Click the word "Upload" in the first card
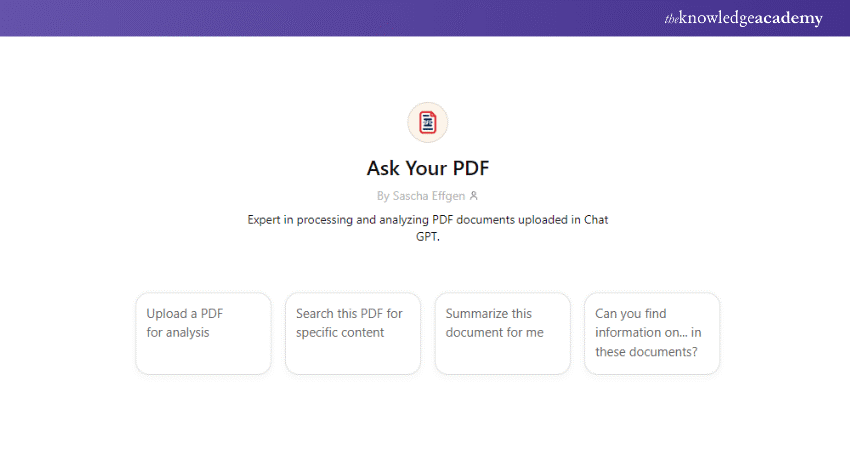This screenshot has width=850, height=450. (167, 313)
